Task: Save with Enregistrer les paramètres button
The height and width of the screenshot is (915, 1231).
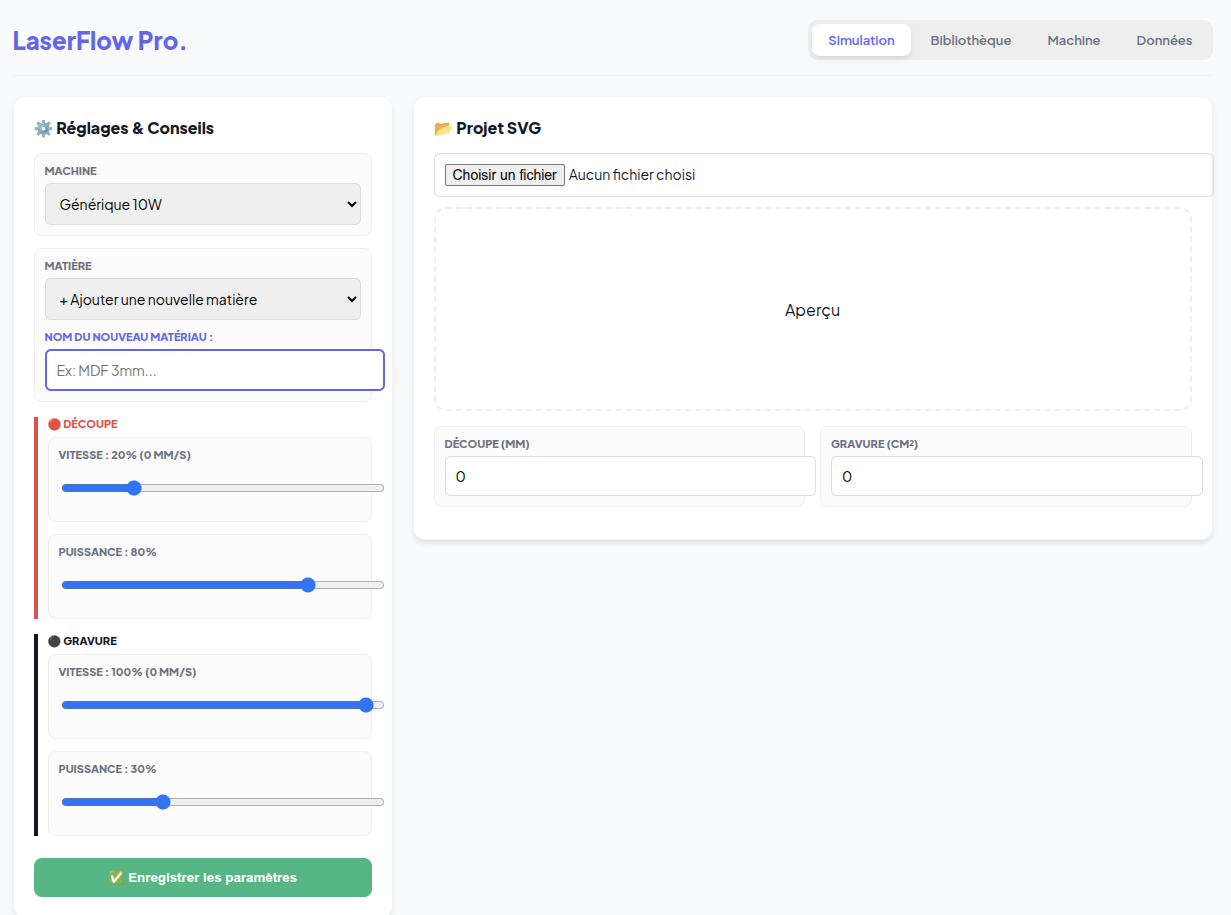Action: (203, 877)
